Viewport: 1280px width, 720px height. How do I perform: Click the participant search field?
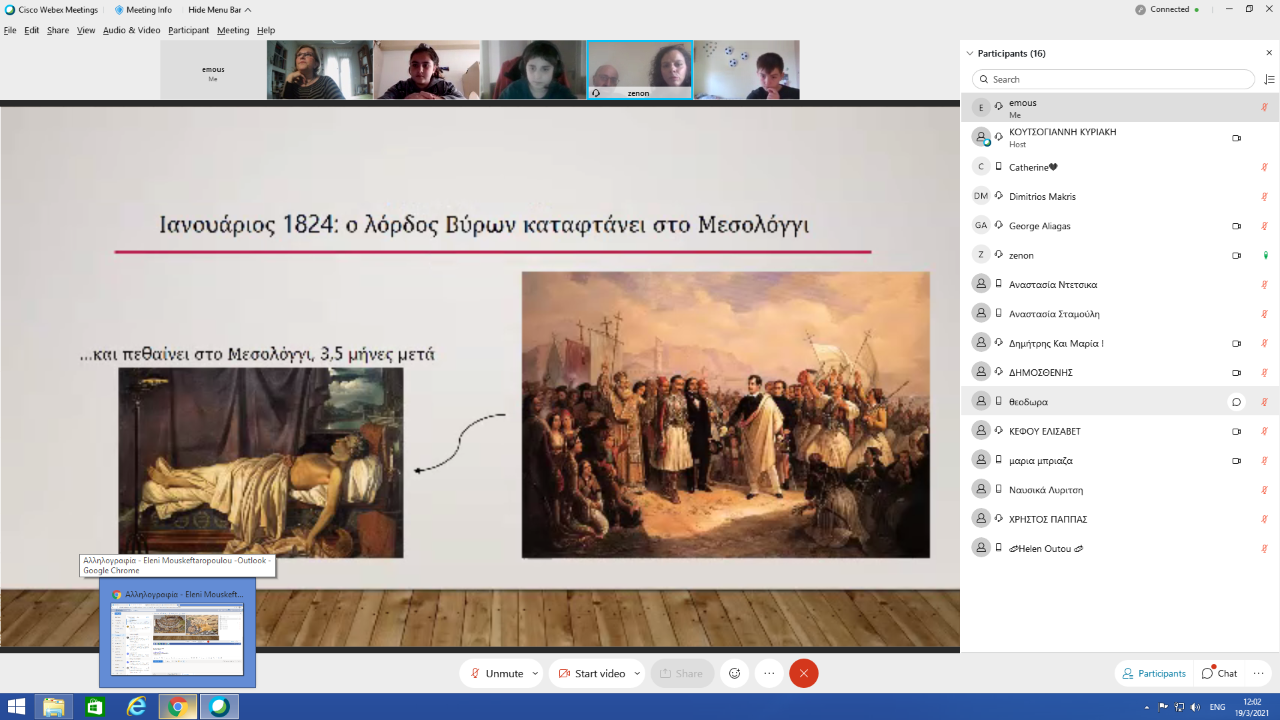click(x=1113, y=79)
